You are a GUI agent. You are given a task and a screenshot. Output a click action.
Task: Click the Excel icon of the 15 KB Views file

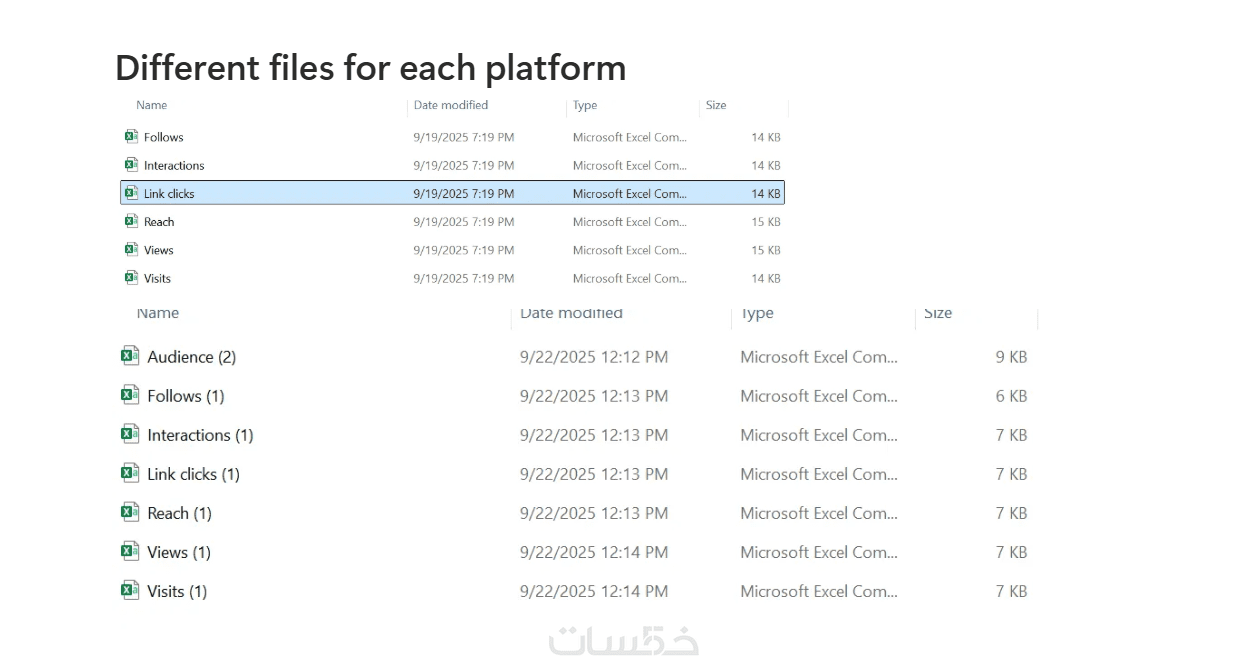click(x=131, y=249)
